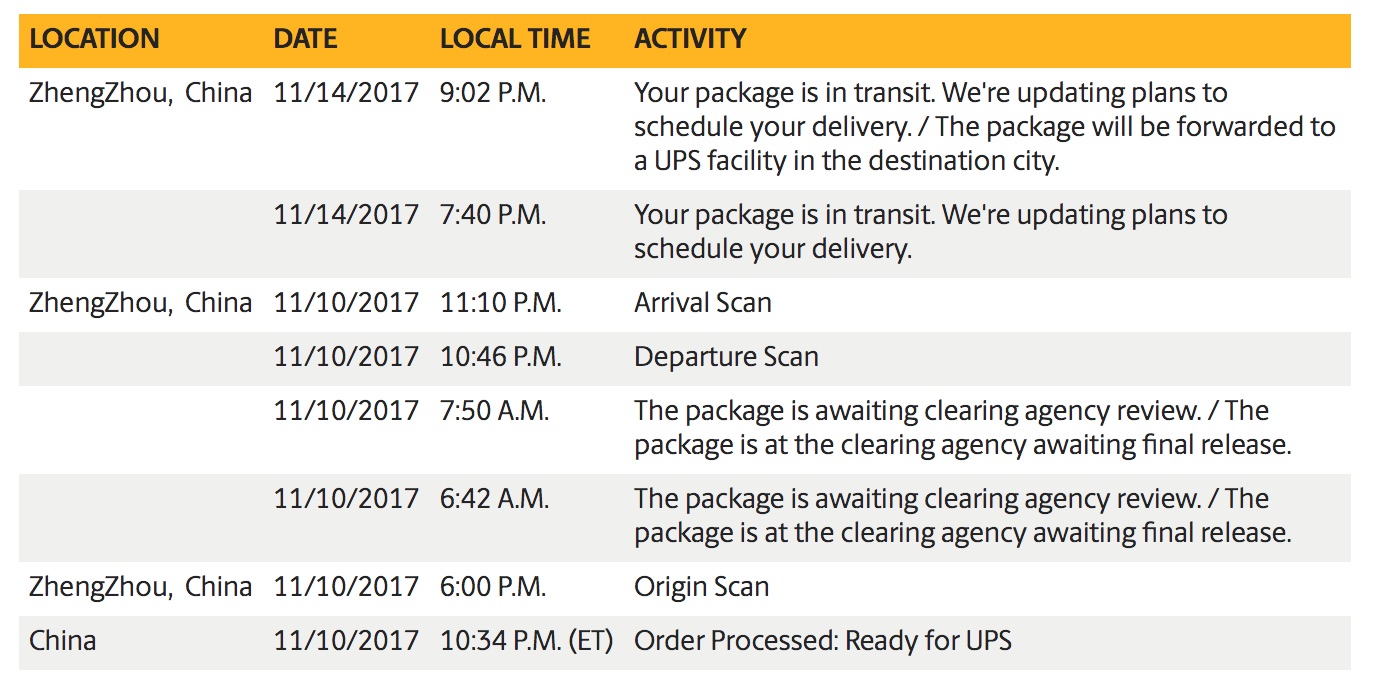Select the 10:46 P.M. time cell
1376x700 pixels.
501,357
